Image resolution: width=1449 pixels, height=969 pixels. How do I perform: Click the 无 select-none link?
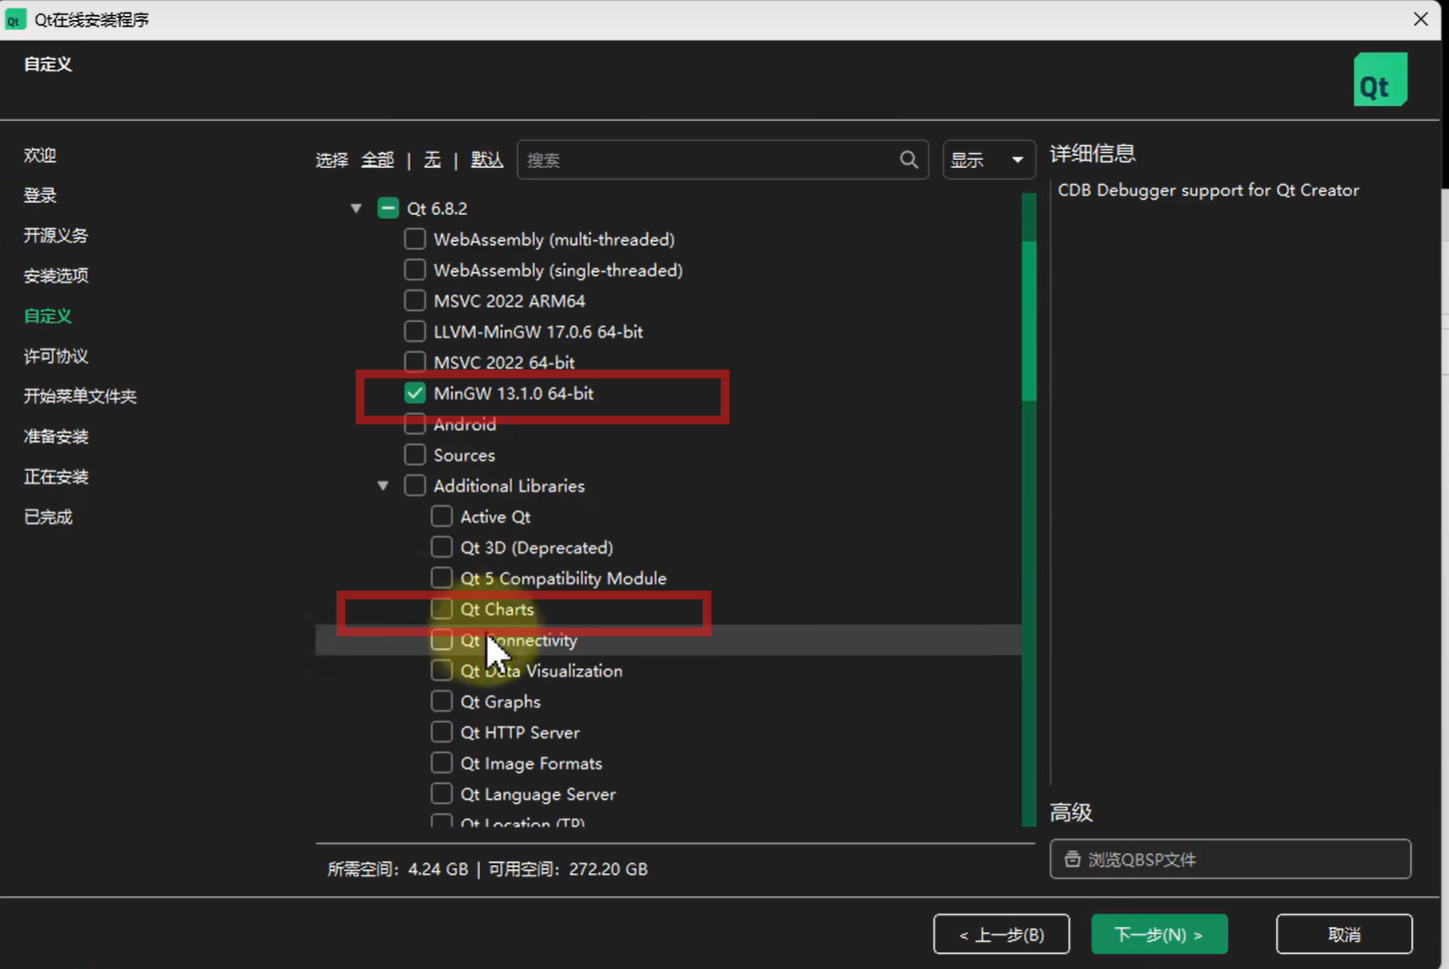click(x=433, y=160)
